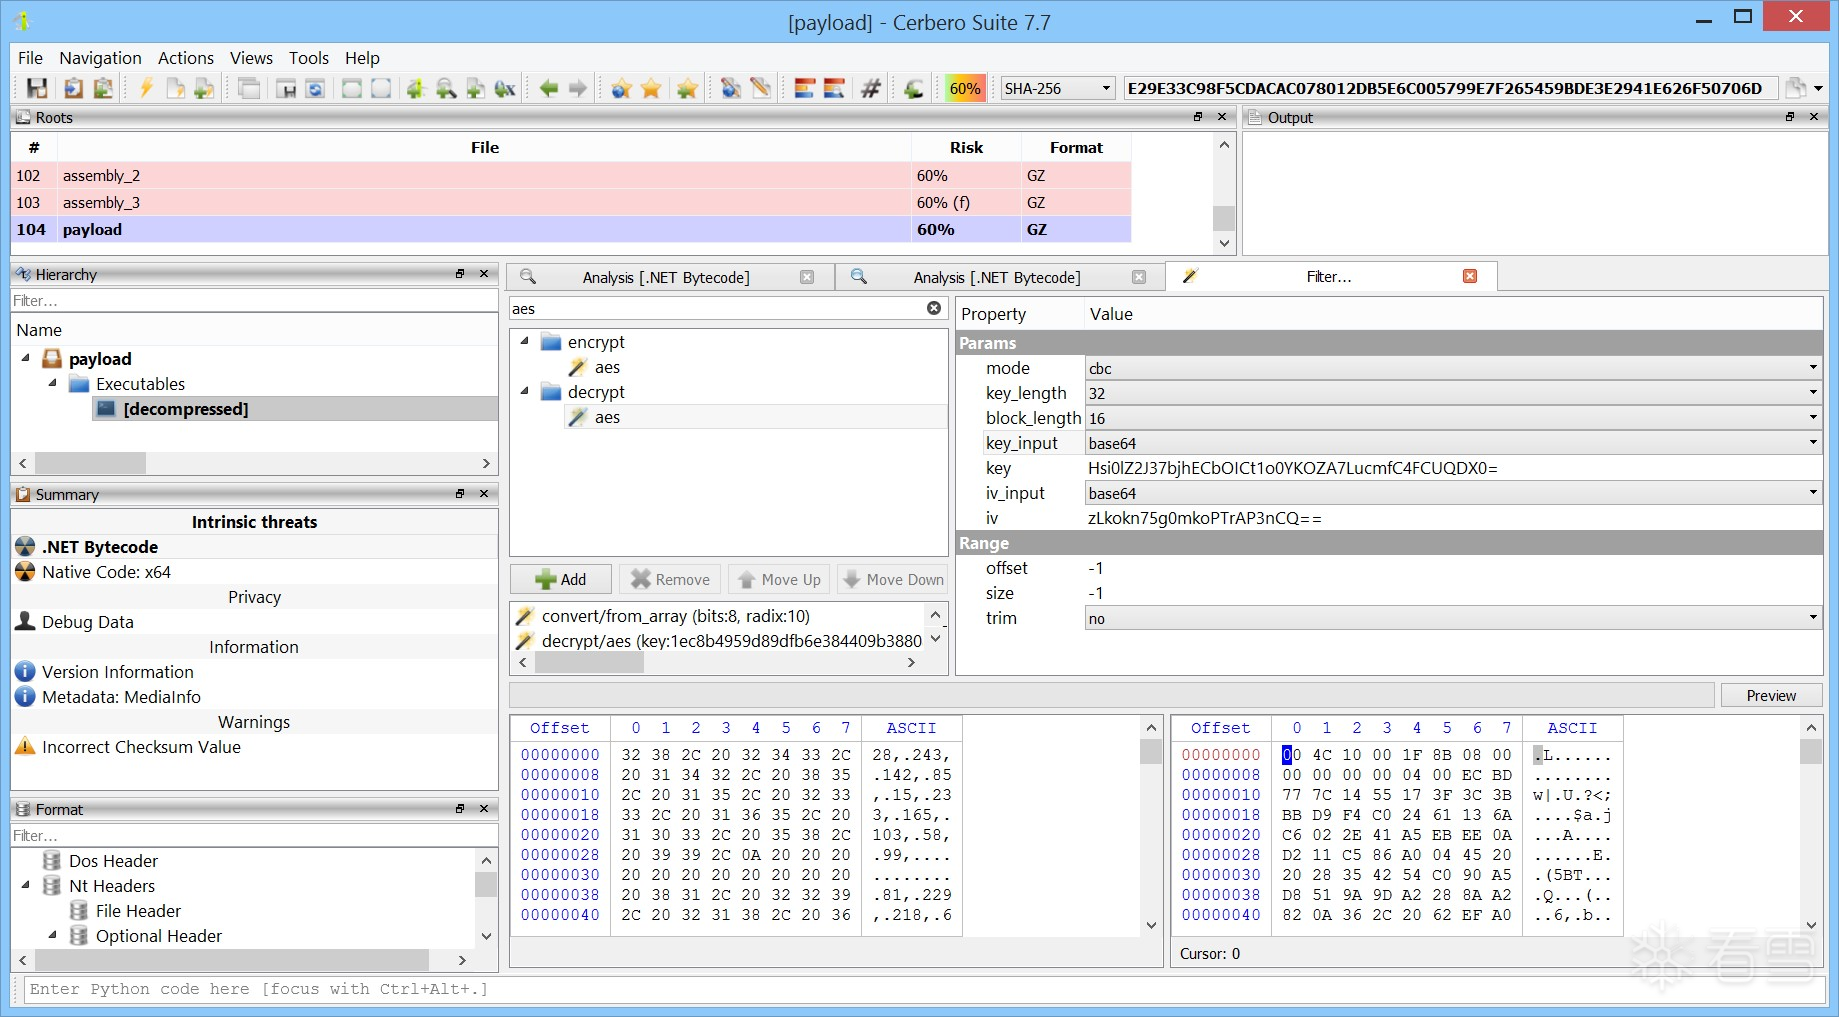Viewport: 1839px width, 1017px height.
Task: Collapse the encrypt folder in filter tree
Action: [x=525, y=342]
